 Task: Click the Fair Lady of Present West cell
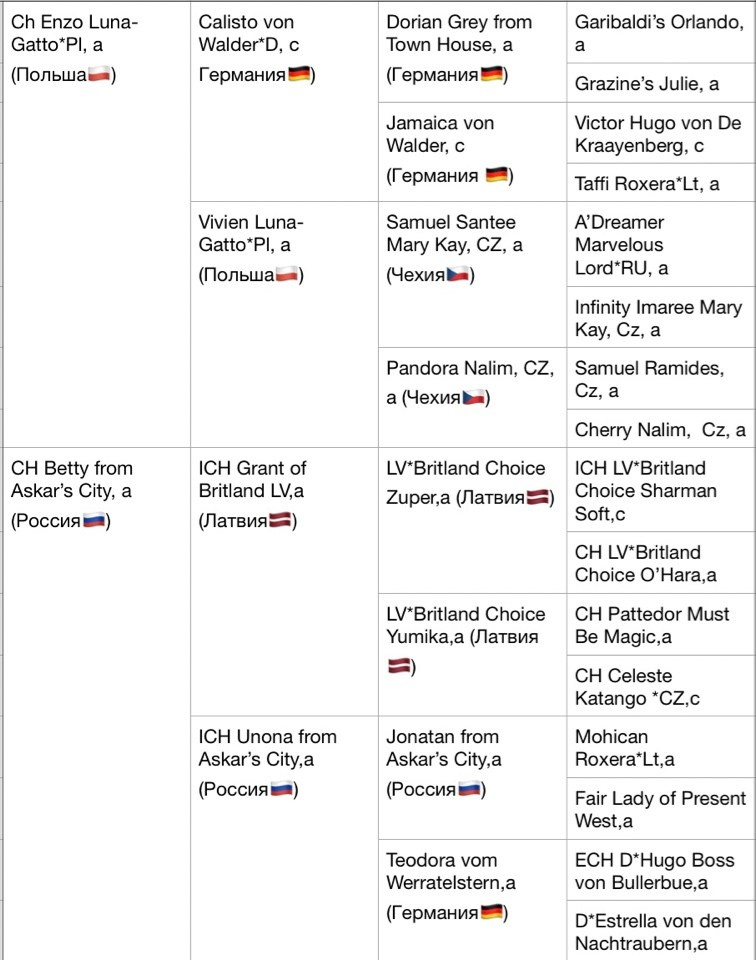[660, 809]
